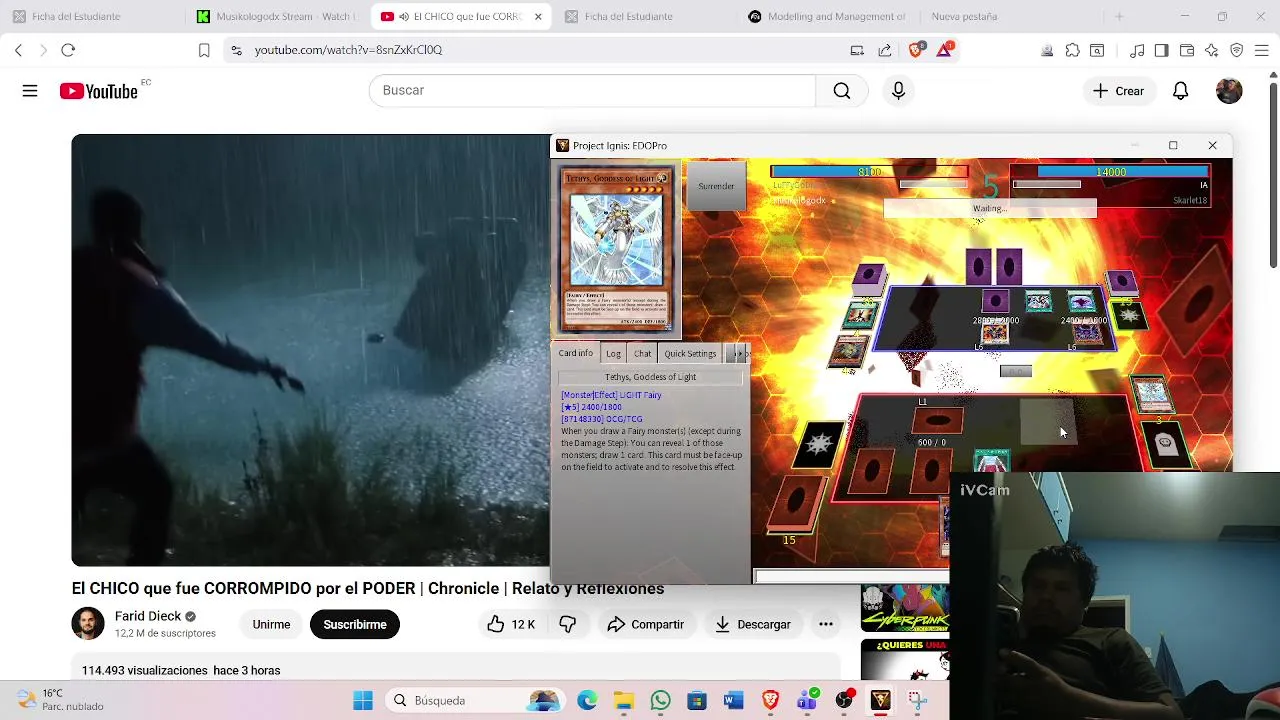Start voice search with the microphone icon
This screenshot has height=720, width=1280.
click(898, 91)
